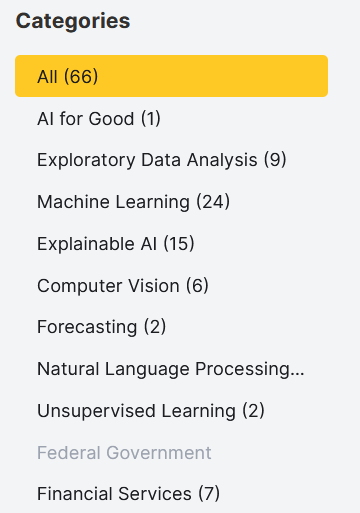The width and height of the screenshot is (360, 513).
Task: Click the ellipsis ending Natural Language Processing
Action: (297, 374)
